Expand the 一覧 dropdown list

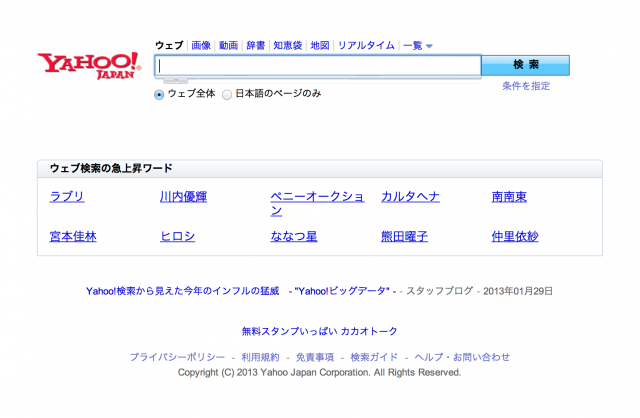pos(418,46)
